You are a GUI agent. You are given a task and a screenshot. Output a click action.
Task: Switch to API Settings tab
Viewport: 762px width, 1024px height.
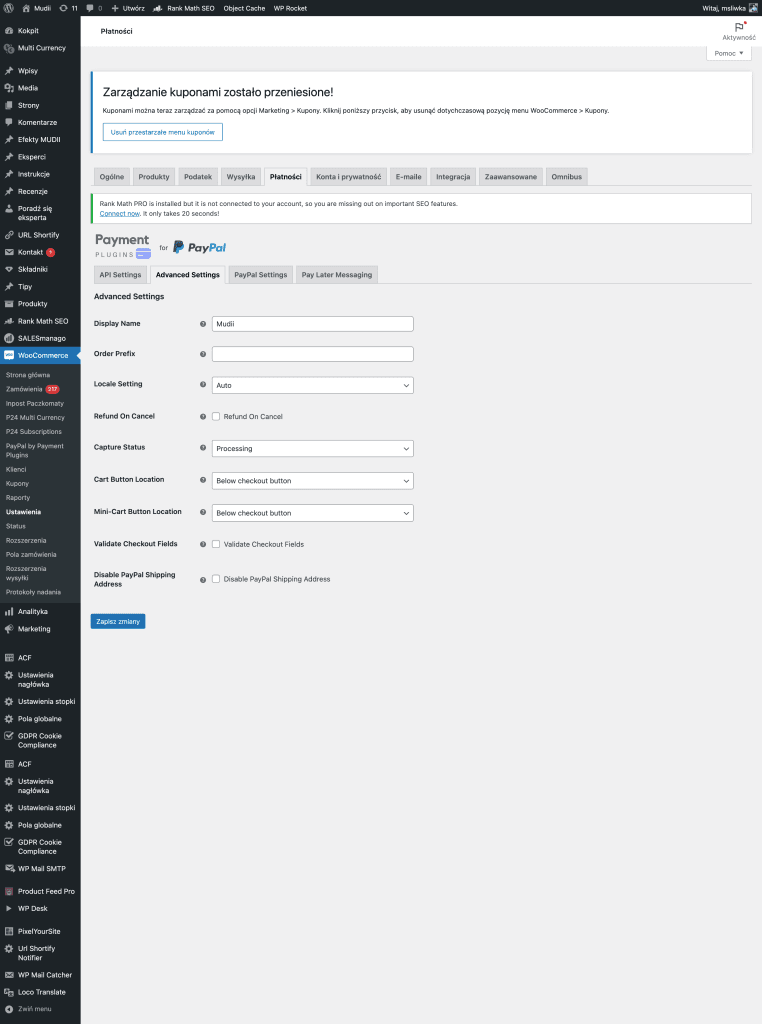(120, 275)
